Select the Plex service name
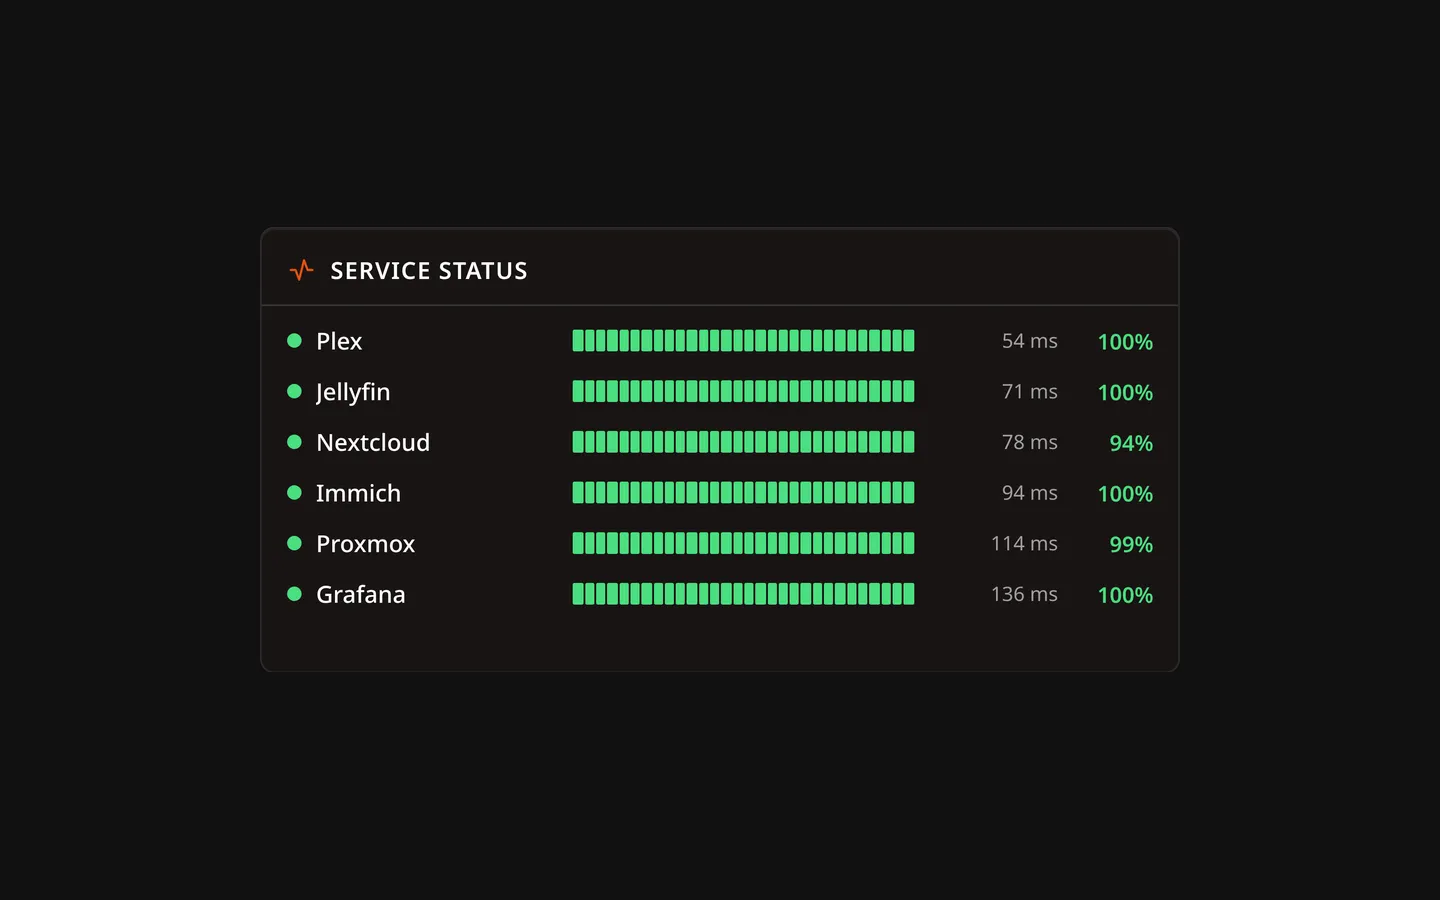 click(x=339, y=341)
